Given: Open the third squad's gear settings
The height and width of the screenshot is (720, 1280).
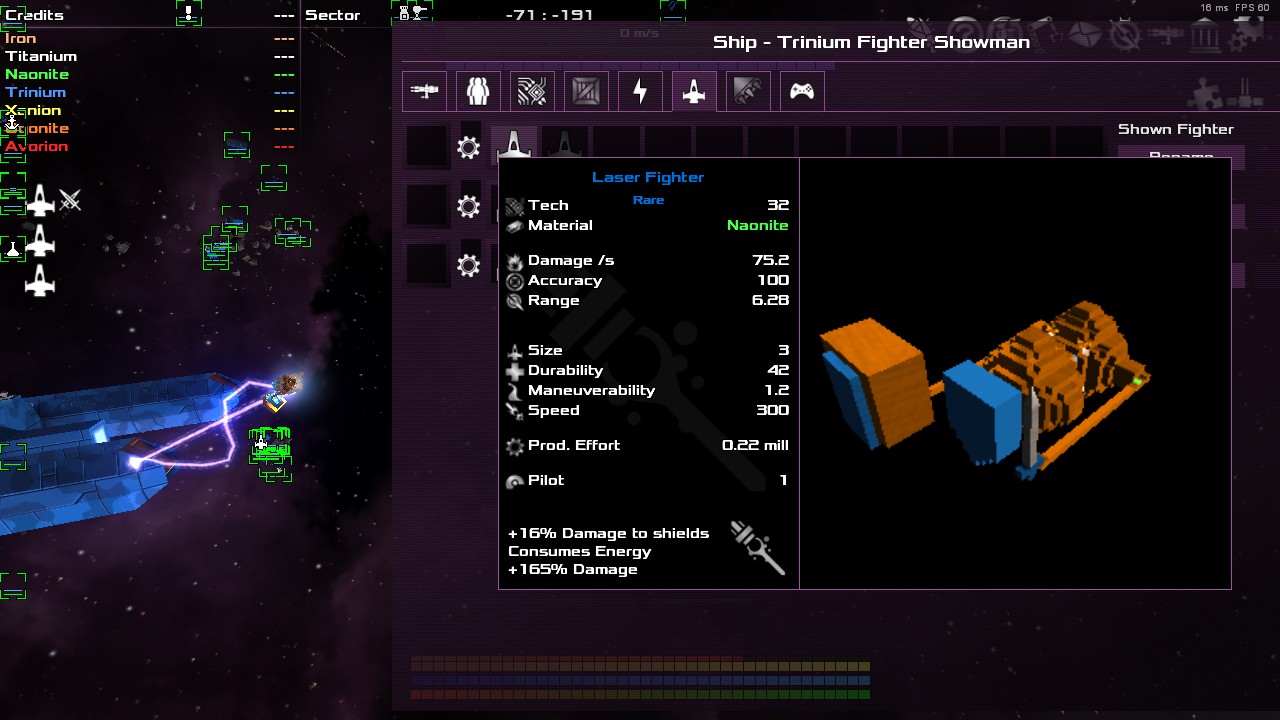Looking at the screenshot, I should pyautogui.click(x=468, y=266).
